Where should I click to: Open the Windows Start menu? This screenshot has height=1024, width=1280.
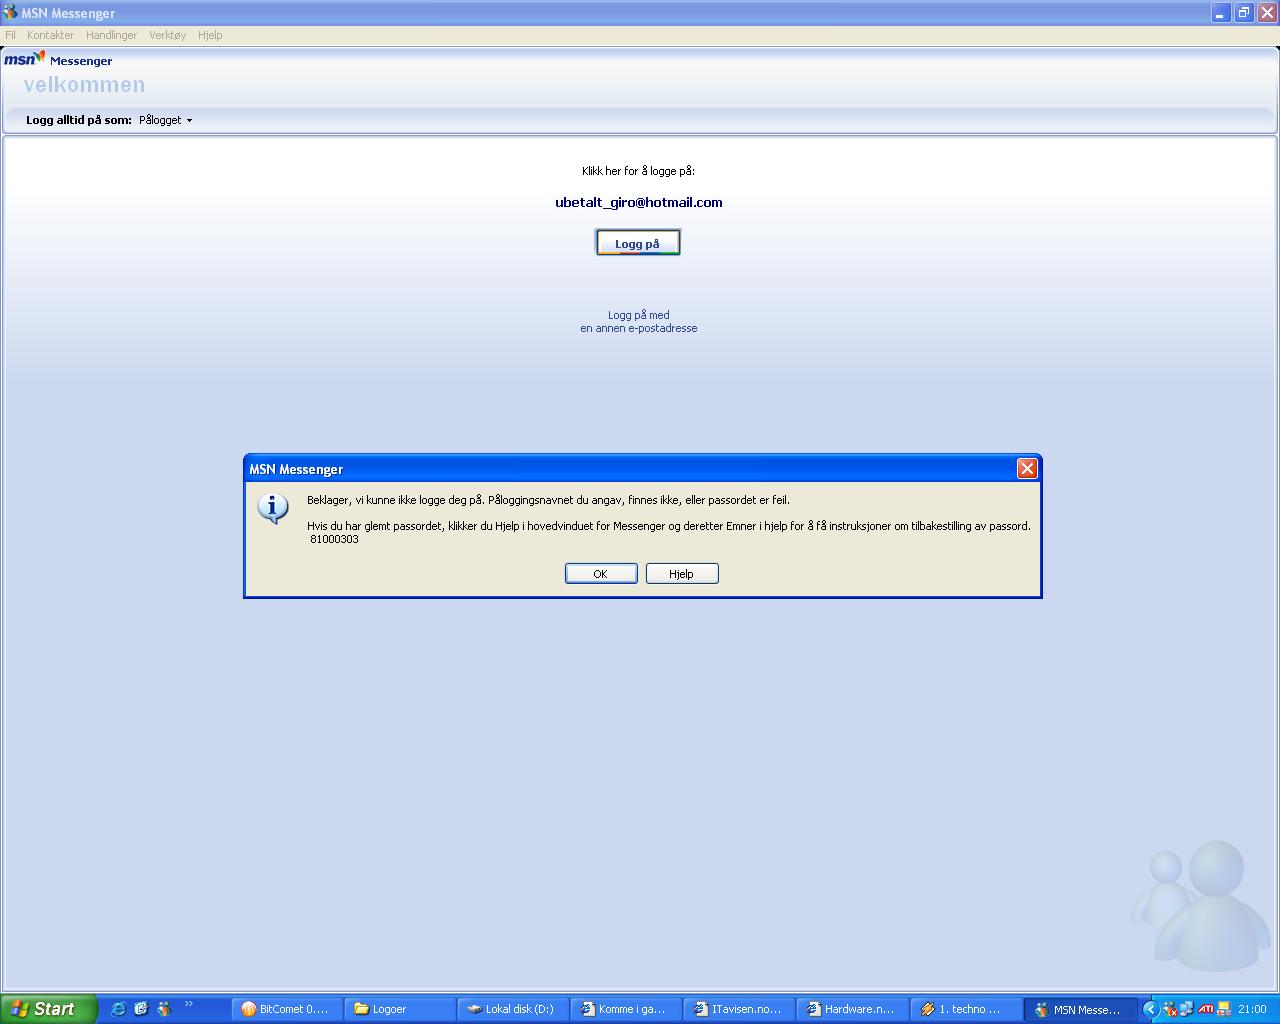point(48,1009)
